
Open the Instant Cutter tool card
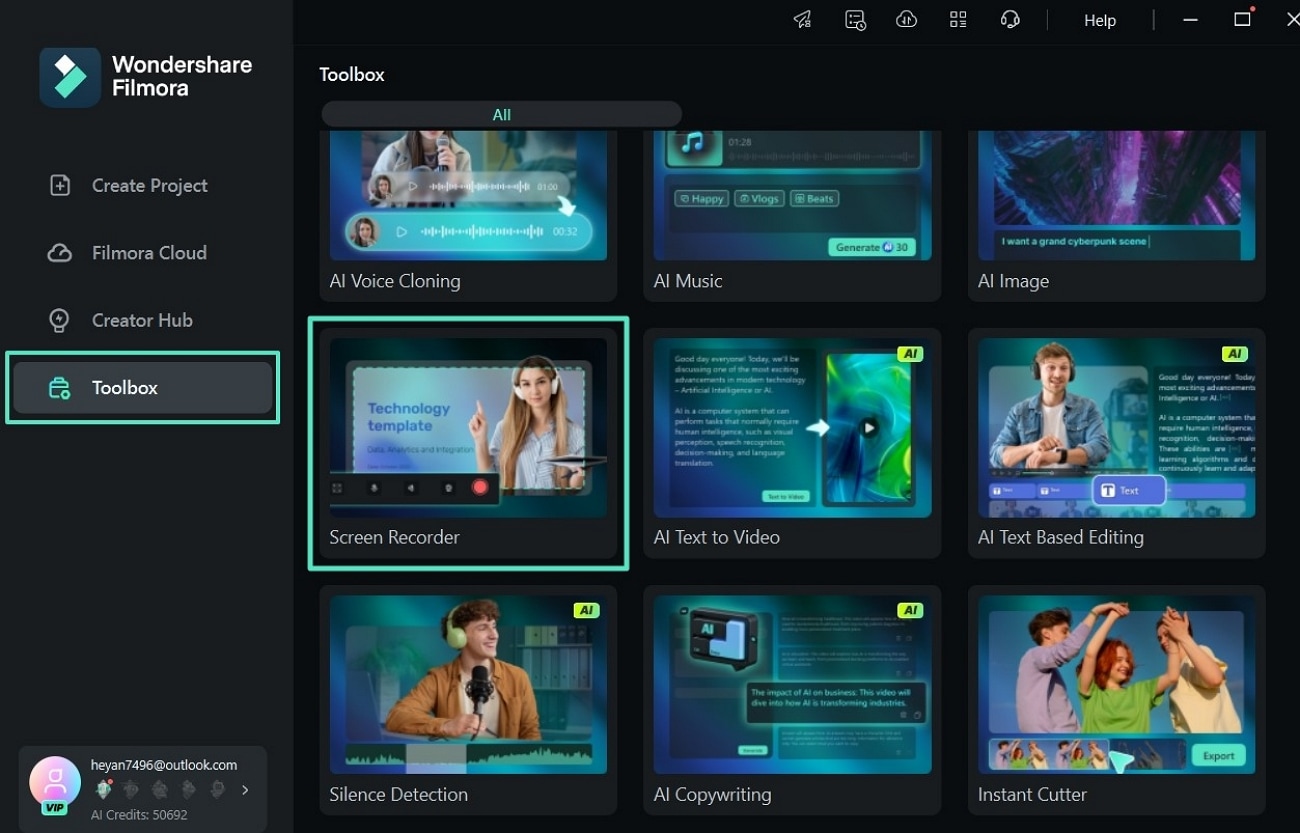click(x=1116, y=700)
